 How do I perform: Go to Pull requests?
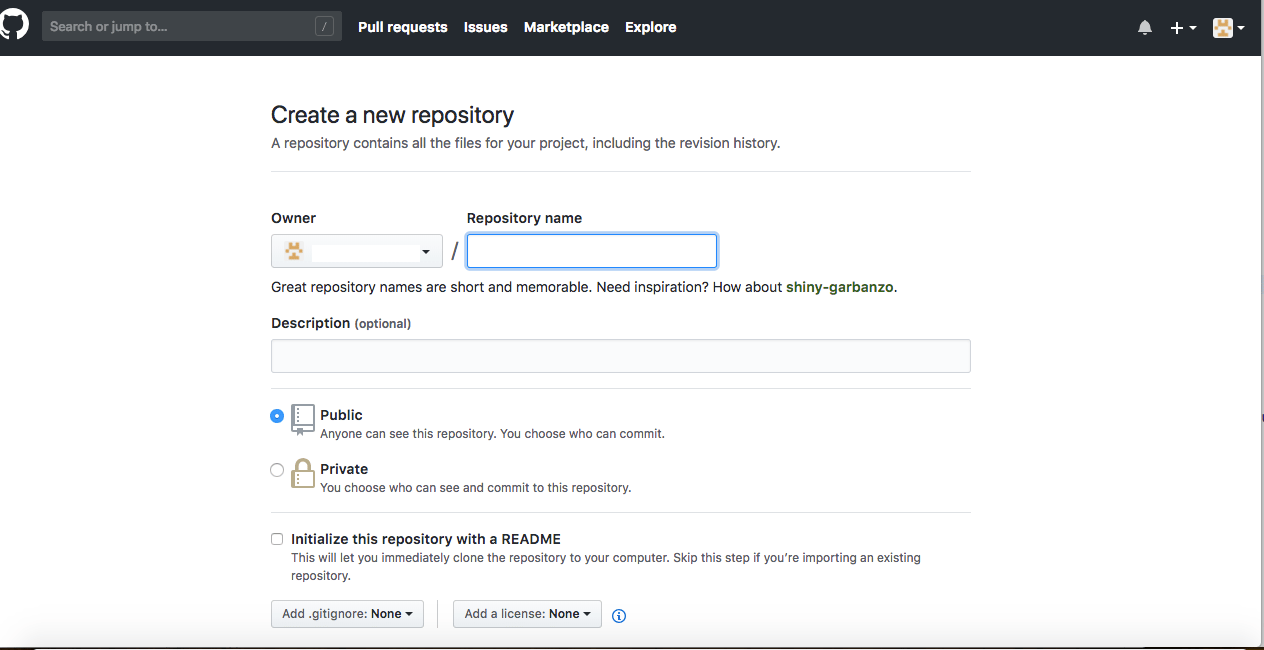(x=403, y=27)
